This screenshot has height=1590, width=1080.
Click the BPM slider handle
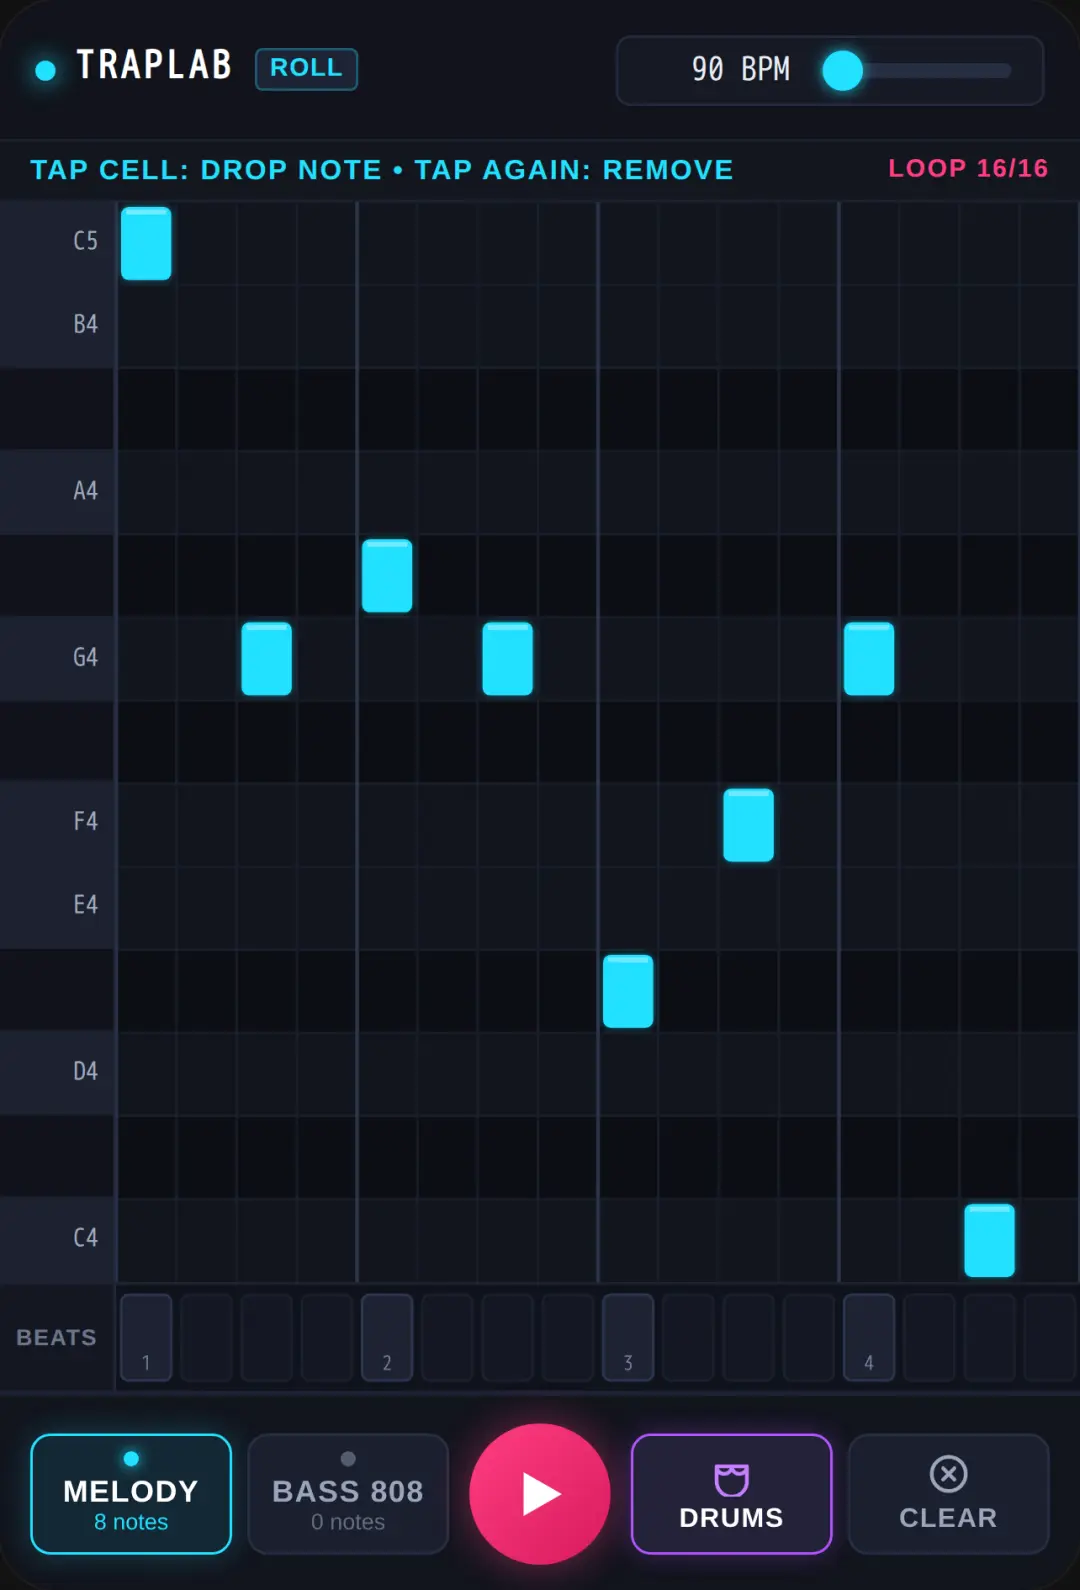(842, 70)
